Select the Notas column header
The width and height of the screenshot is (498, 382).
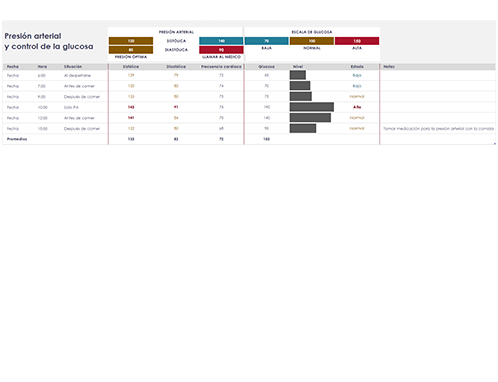pyautogui.click(x=389, y=67)
